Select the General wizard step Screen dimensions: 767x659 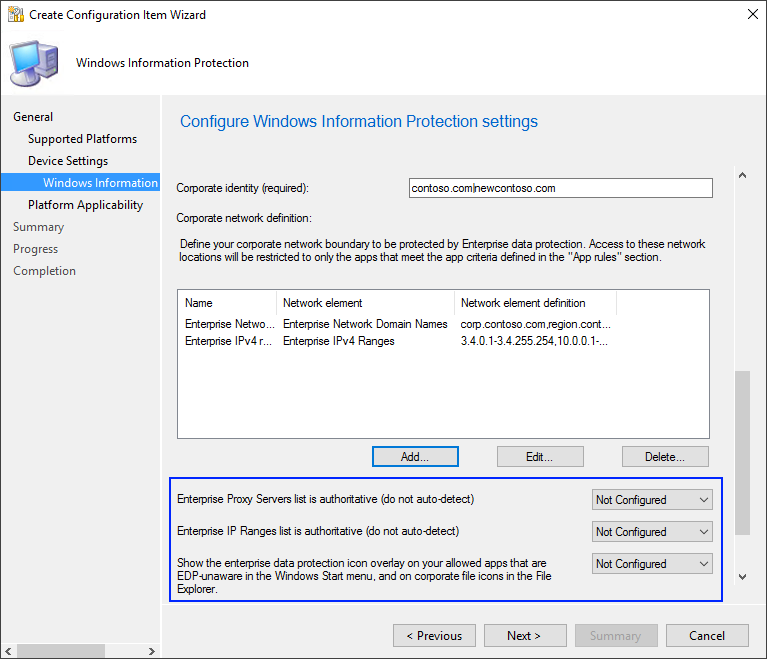(33, 117)
